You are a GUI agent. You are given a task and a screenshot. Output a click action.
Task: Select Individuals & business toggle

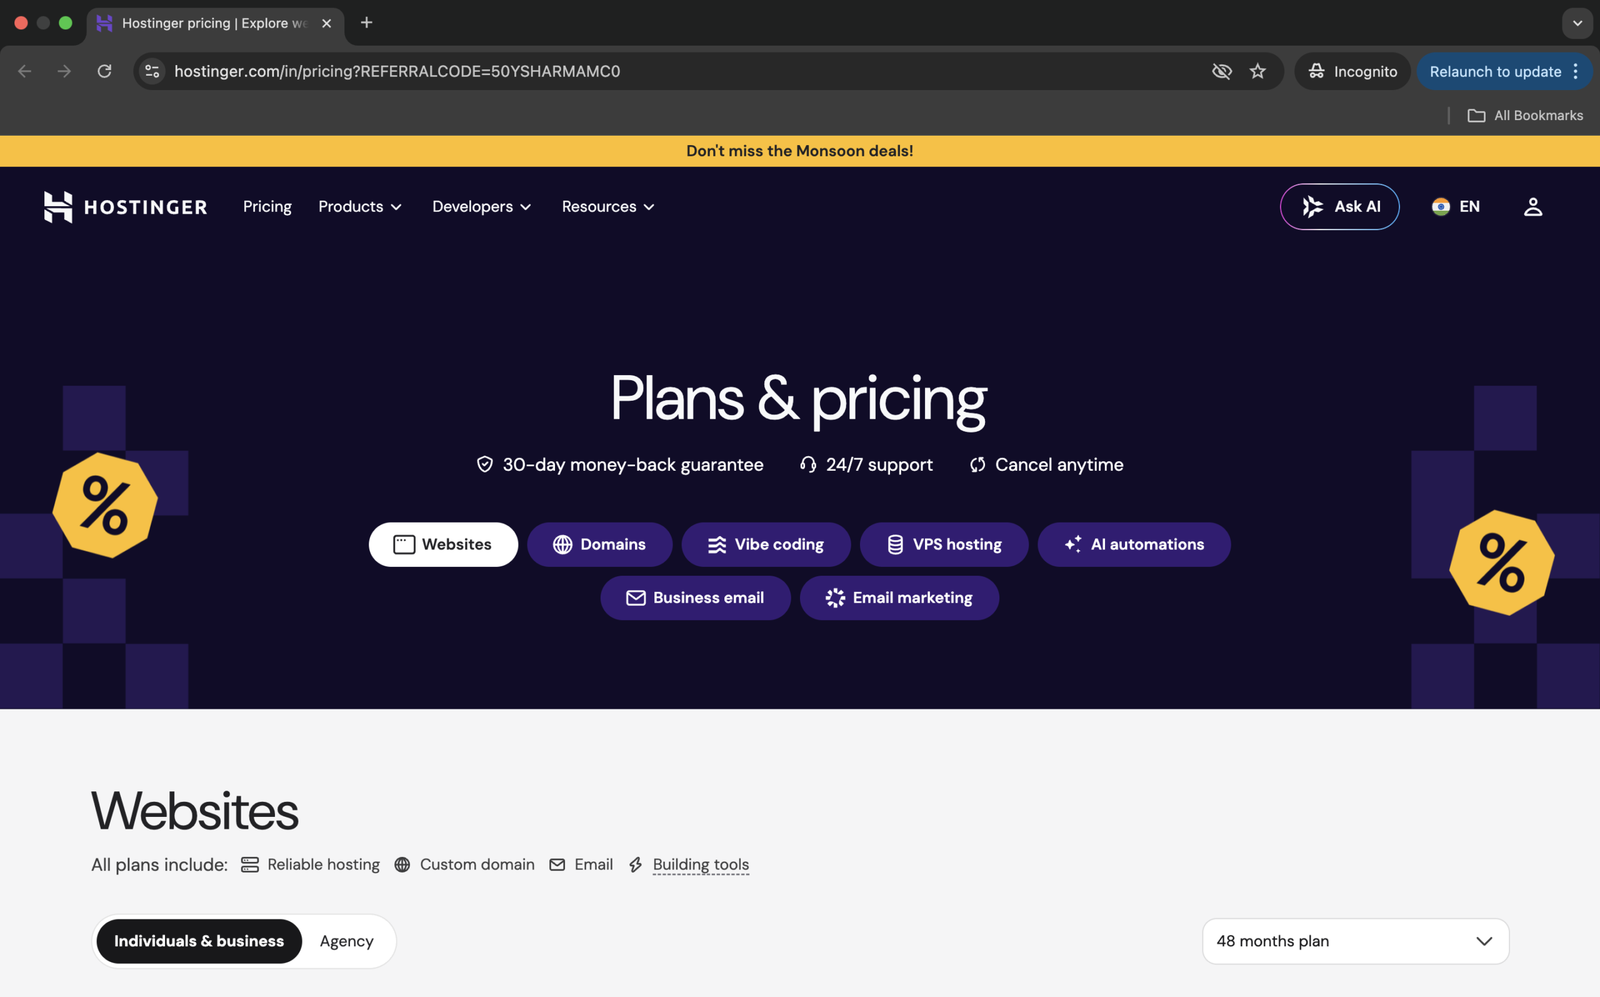199,941
